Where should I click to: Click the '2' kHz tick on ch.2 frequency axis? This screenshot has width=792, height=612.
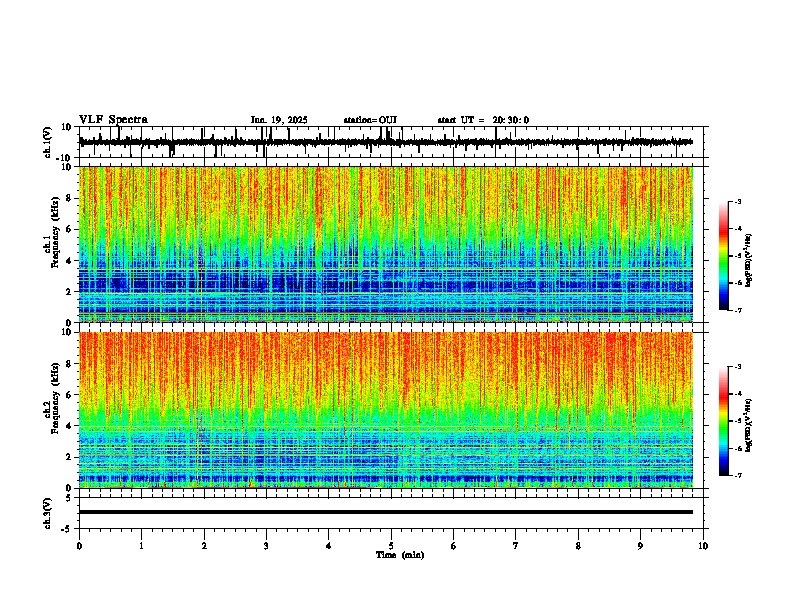coord(69,457)
